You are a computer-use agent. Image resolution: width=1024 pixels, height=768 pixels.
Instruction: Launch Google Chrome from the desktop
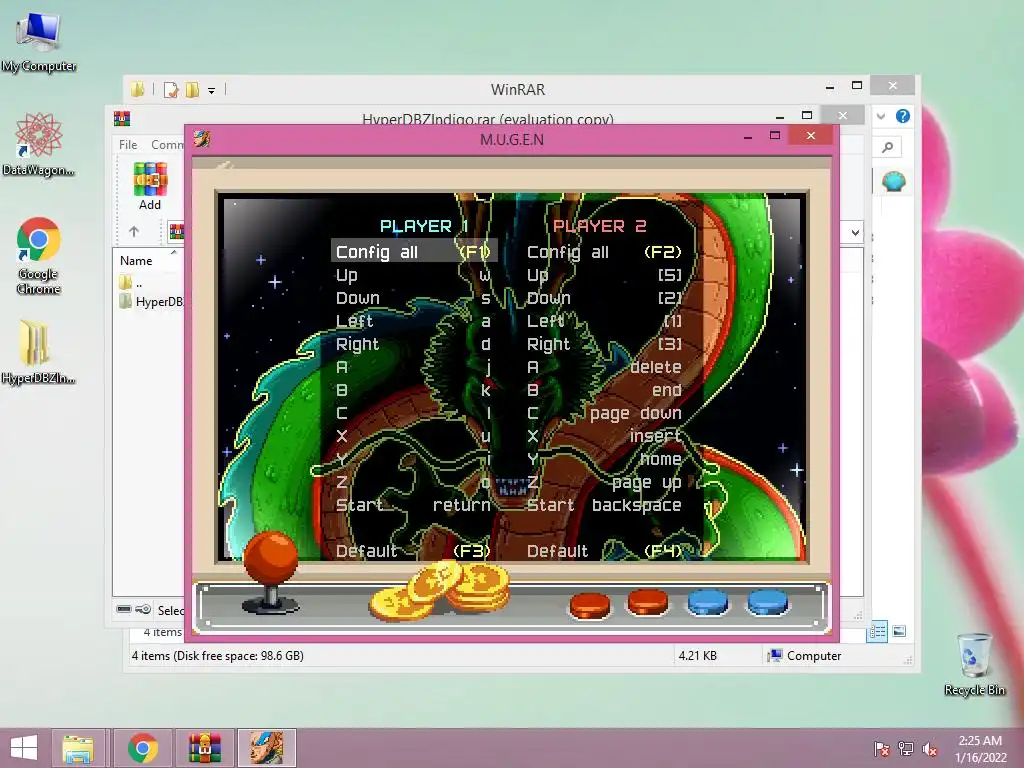pyautogui.click(x=39, y=255)
